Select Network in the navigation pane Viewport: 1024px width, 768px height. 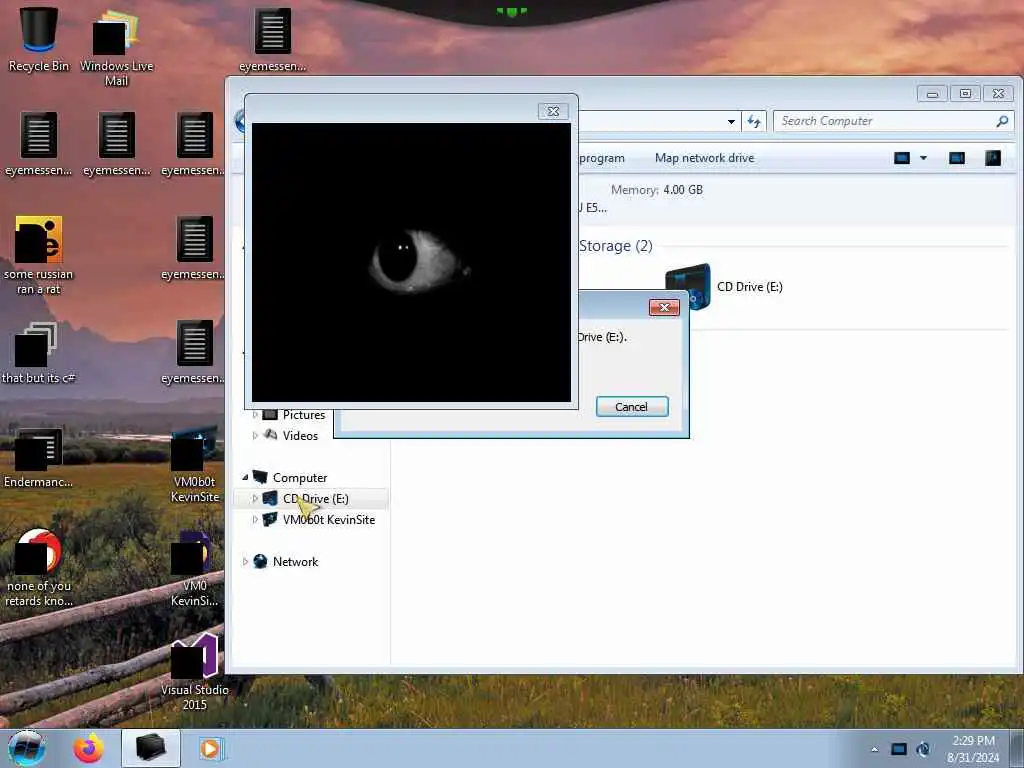pos(295,562)
